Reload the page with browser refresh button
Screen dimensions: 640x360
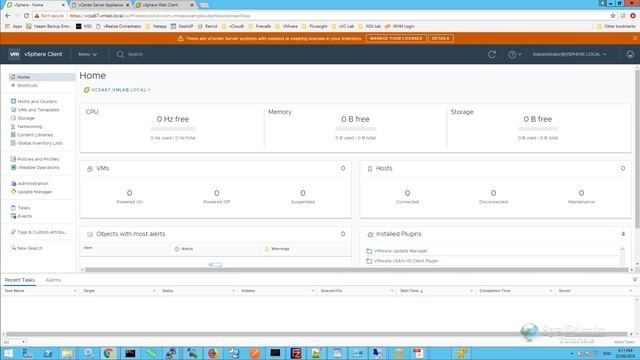27,16
